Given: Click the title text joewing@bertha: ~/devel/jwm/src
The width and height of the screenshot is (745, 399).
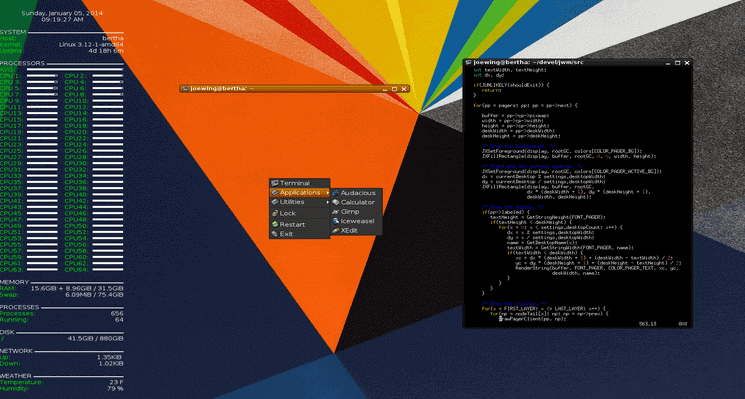Looking at the screenshot, I should 528,62.
